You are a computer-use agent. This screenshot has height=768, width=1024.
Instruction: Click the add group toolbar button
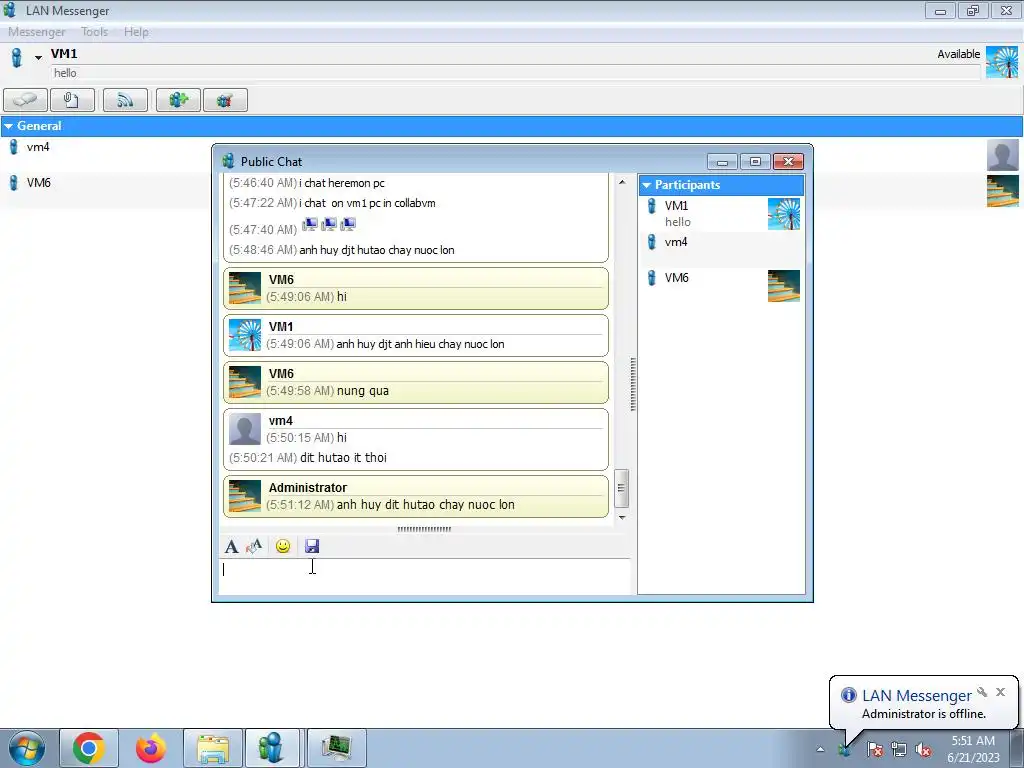[x=178, y=100]
